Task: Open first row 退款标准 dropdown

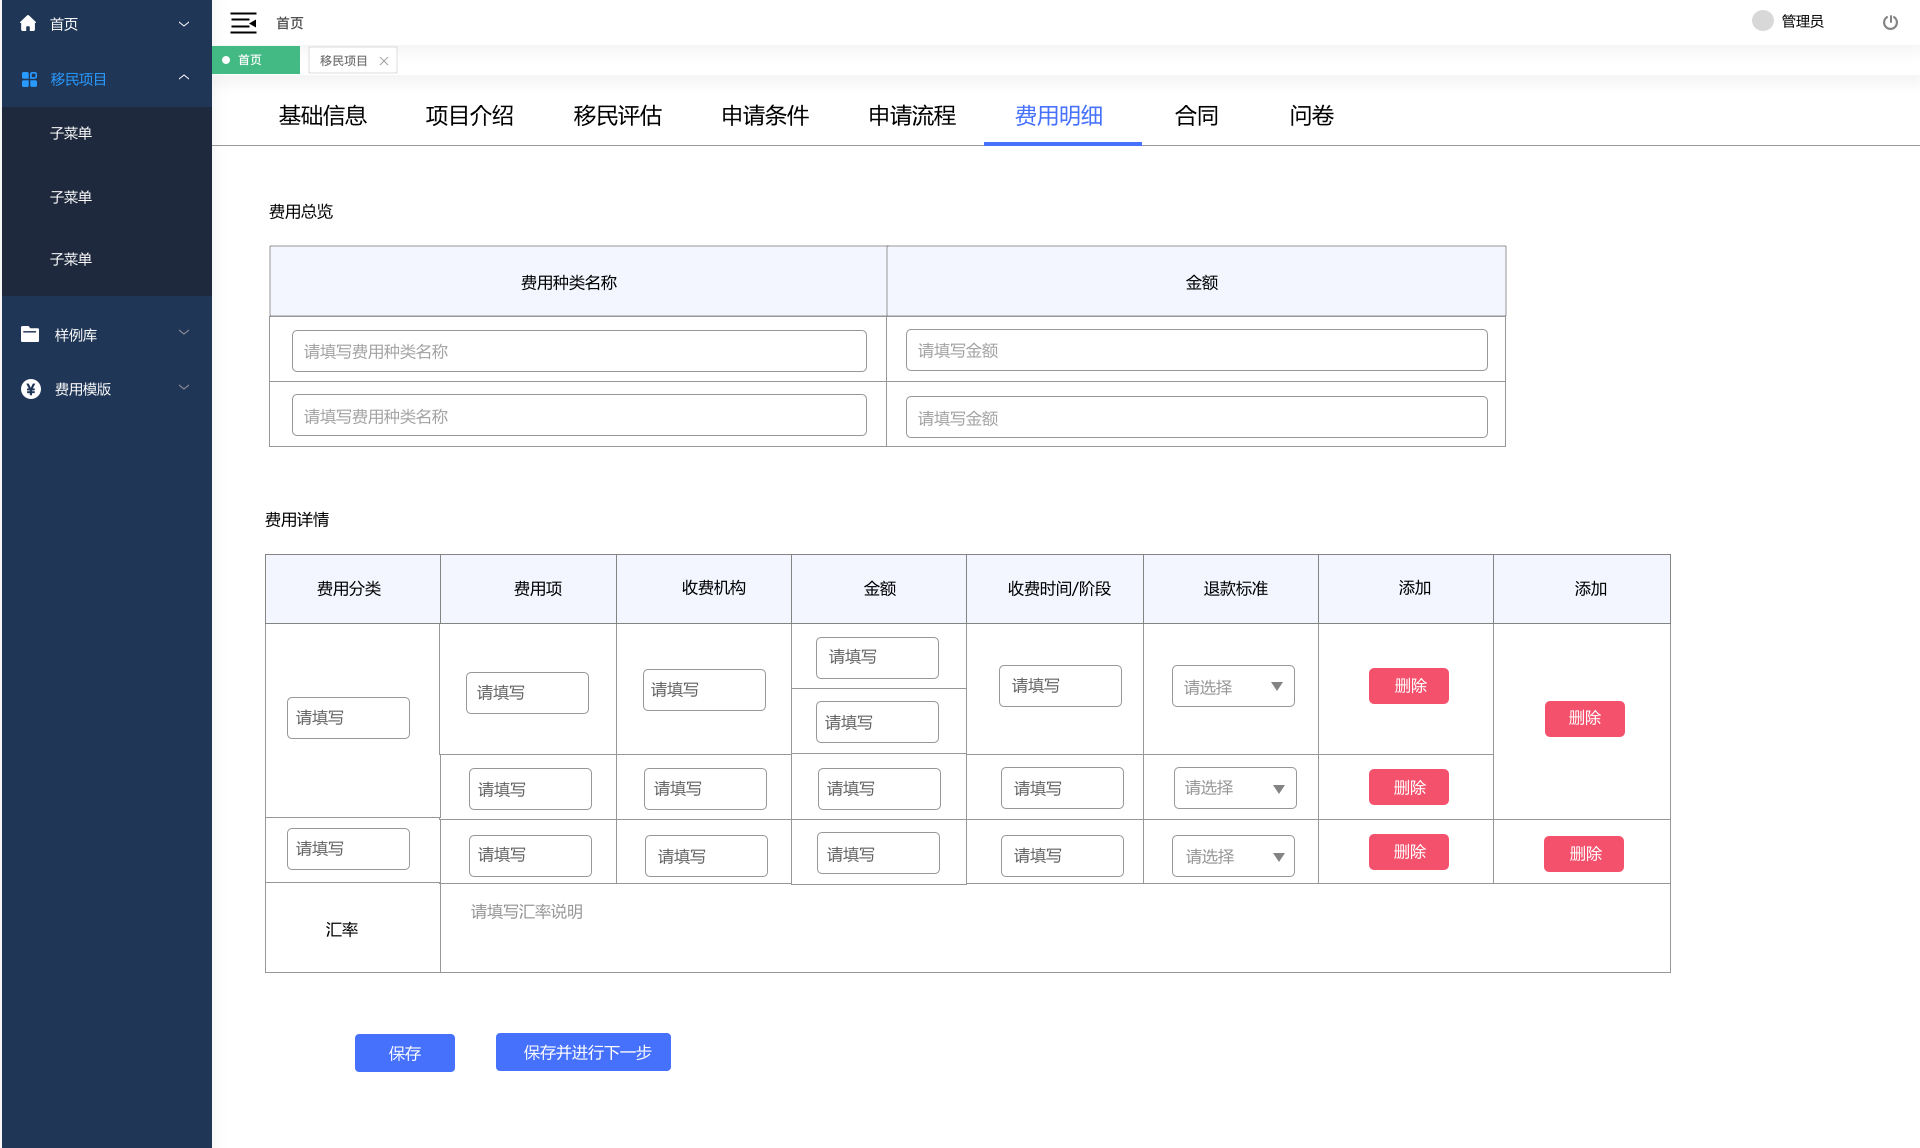Action: pos(1232,686)
